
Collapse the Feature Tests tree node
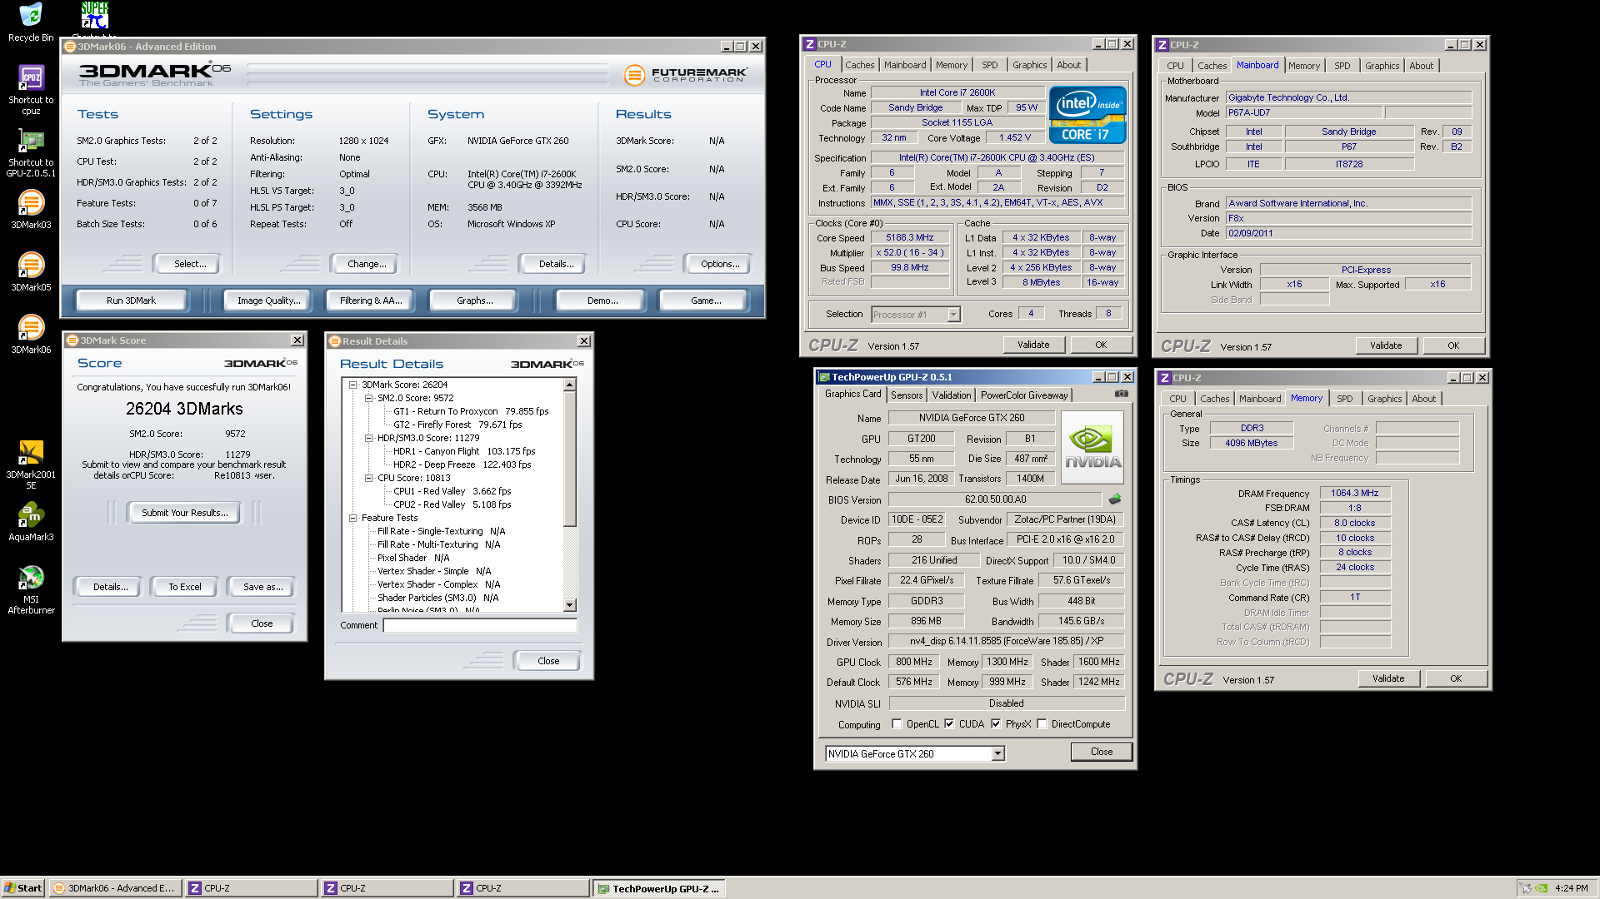[353, 518]
